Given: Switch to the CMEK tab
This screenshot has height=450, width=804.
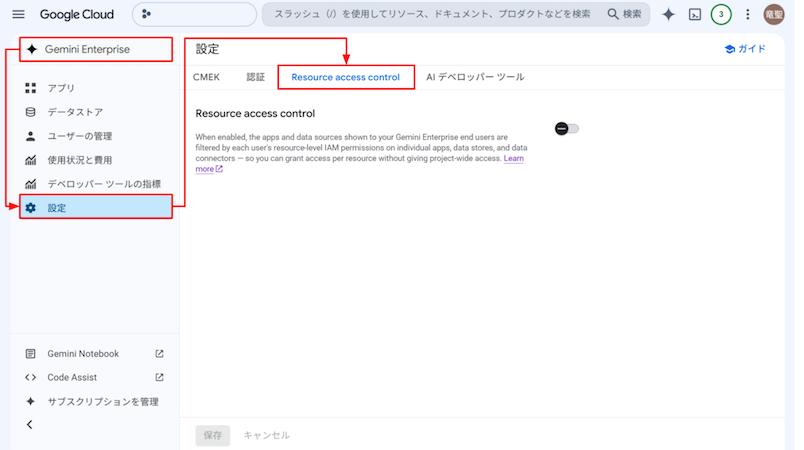Looking at the screenshot, I should click(x=206, y=77).
